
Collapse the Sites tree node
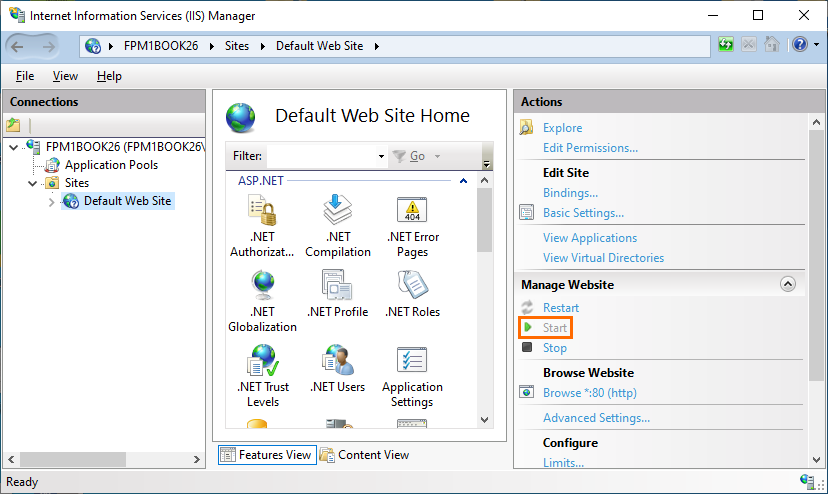tap(33, 183)
